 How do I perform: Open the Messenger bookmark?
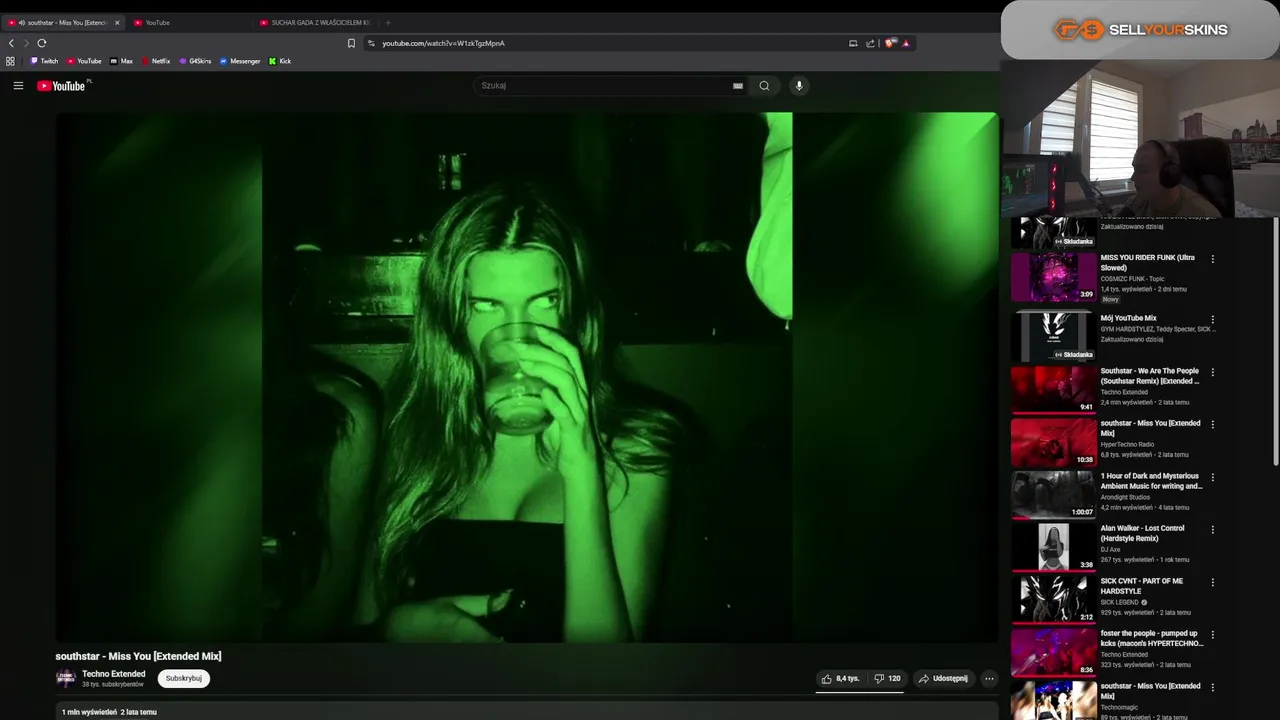pos(240,61)
